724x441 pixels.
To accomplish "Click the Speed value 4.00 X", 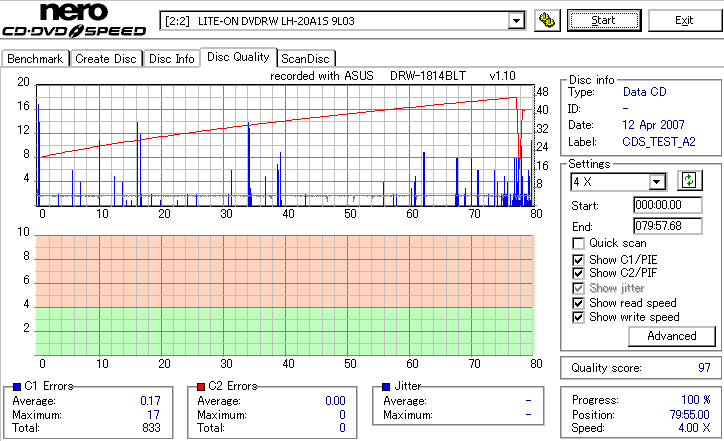I will (x=694, y=428).
